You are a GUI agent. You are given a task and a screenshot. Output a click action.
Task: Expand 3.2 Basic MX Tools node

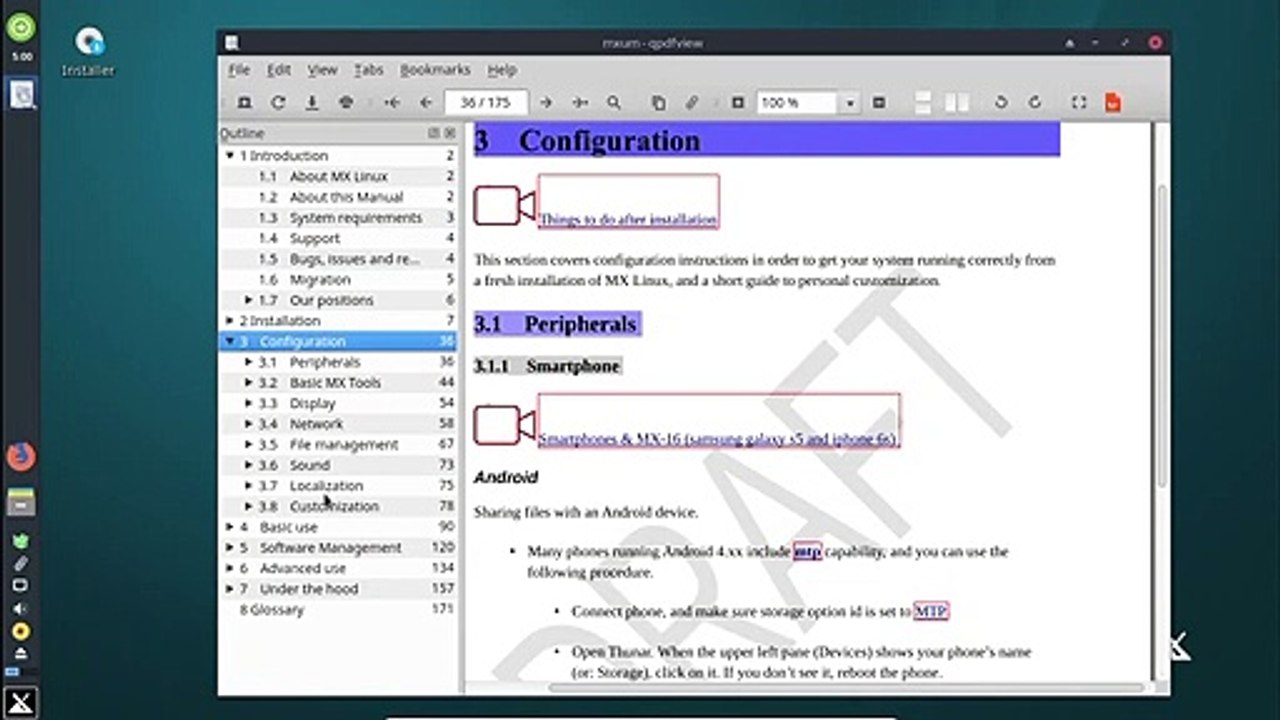249,383
